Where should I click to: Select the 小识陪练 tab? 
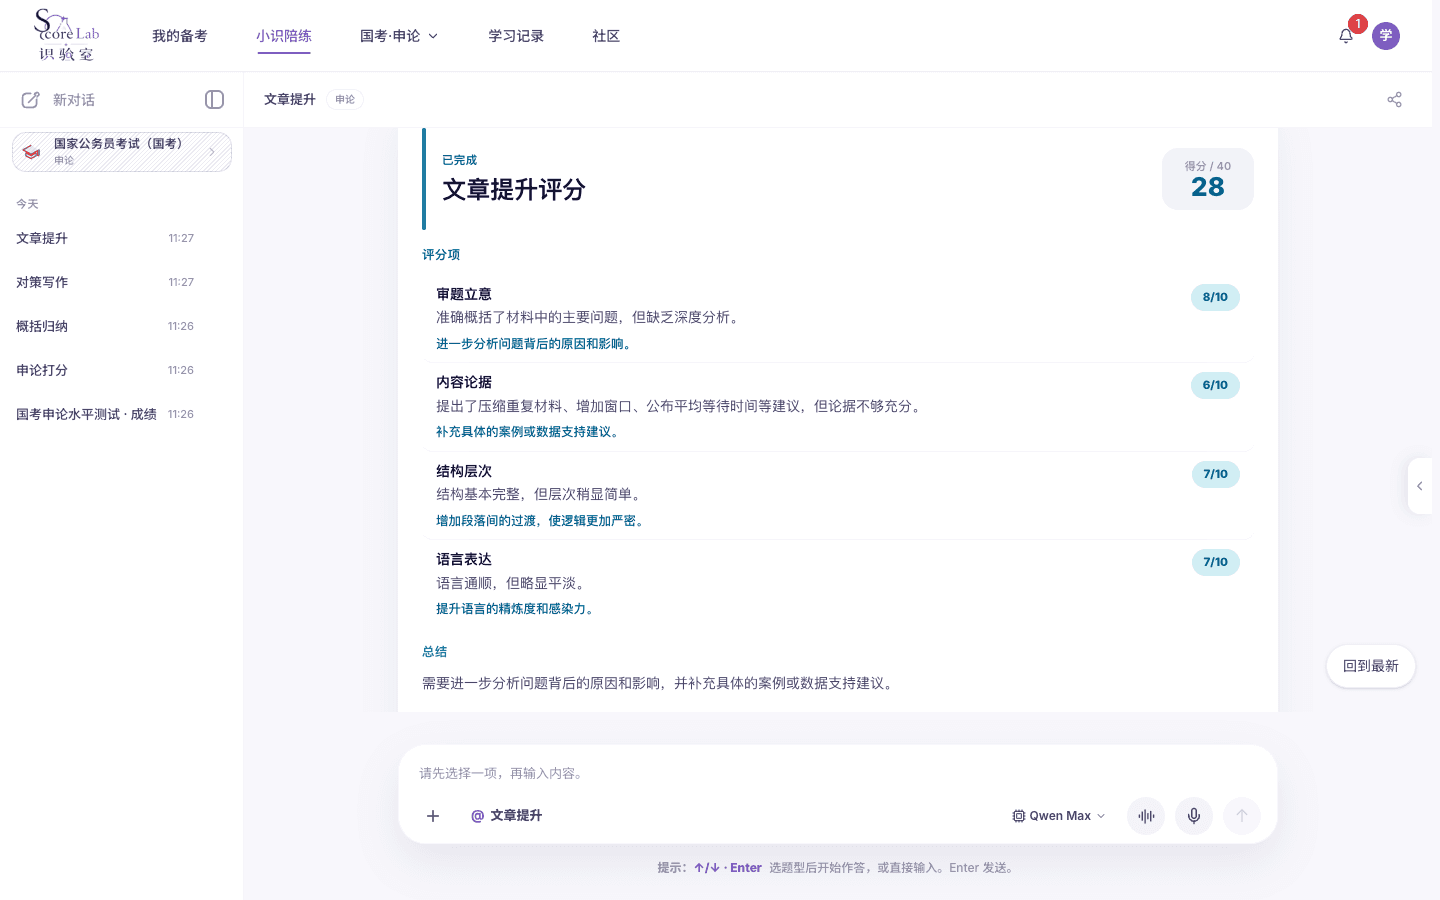tap(284, 36)
